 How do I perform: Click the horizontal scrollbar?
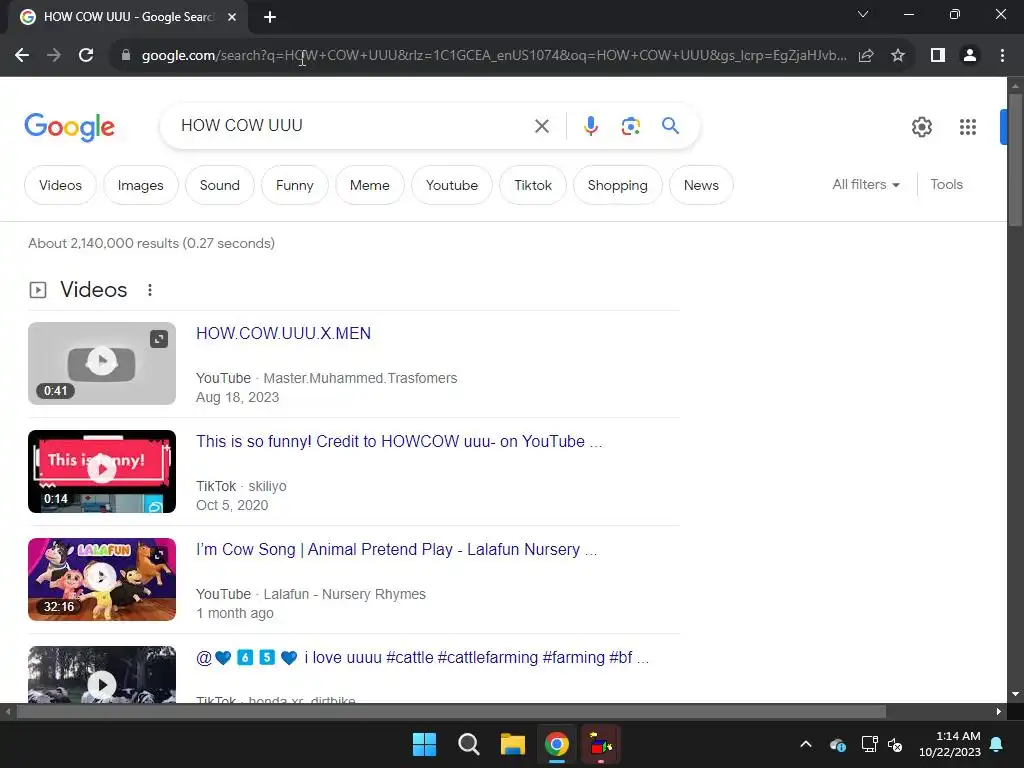click(x=451, y=712)
